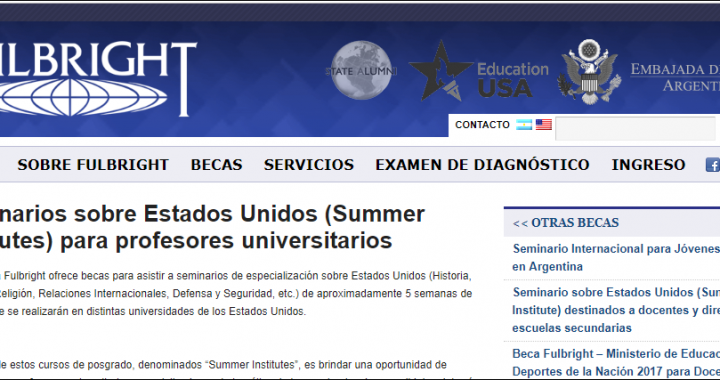The image size is (720, 380).
Task: Open the Facebook icon in navigation bar
Action: (713, 165)
